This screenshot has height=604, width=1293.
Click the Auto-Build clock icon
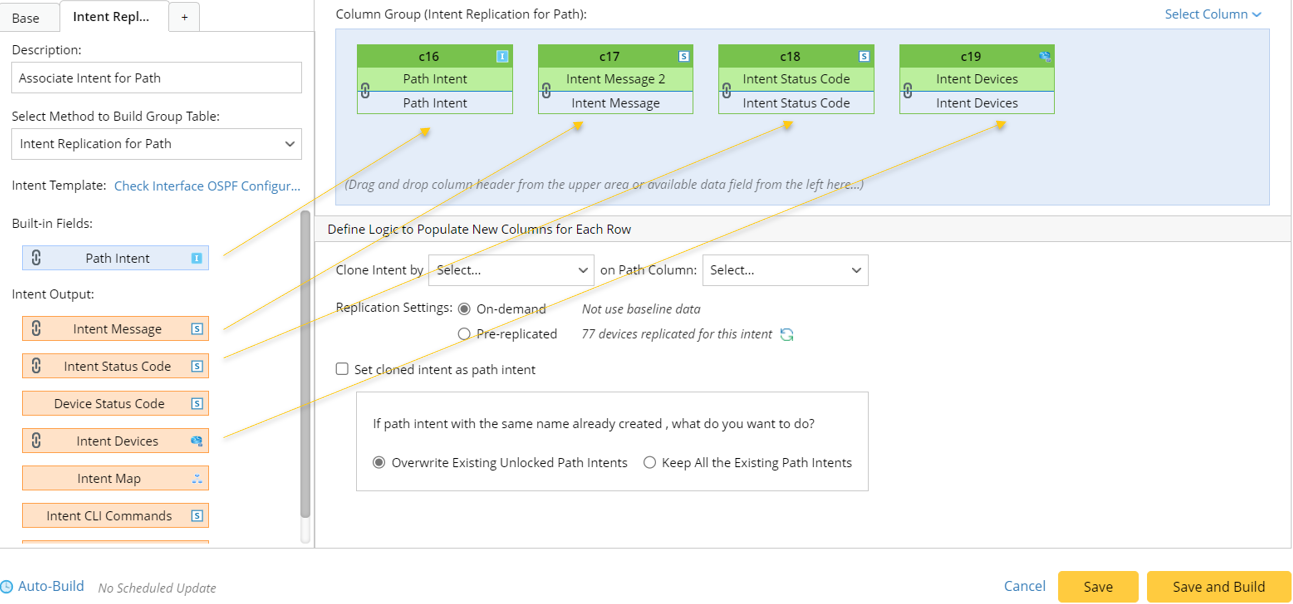[x=7, y=587]
